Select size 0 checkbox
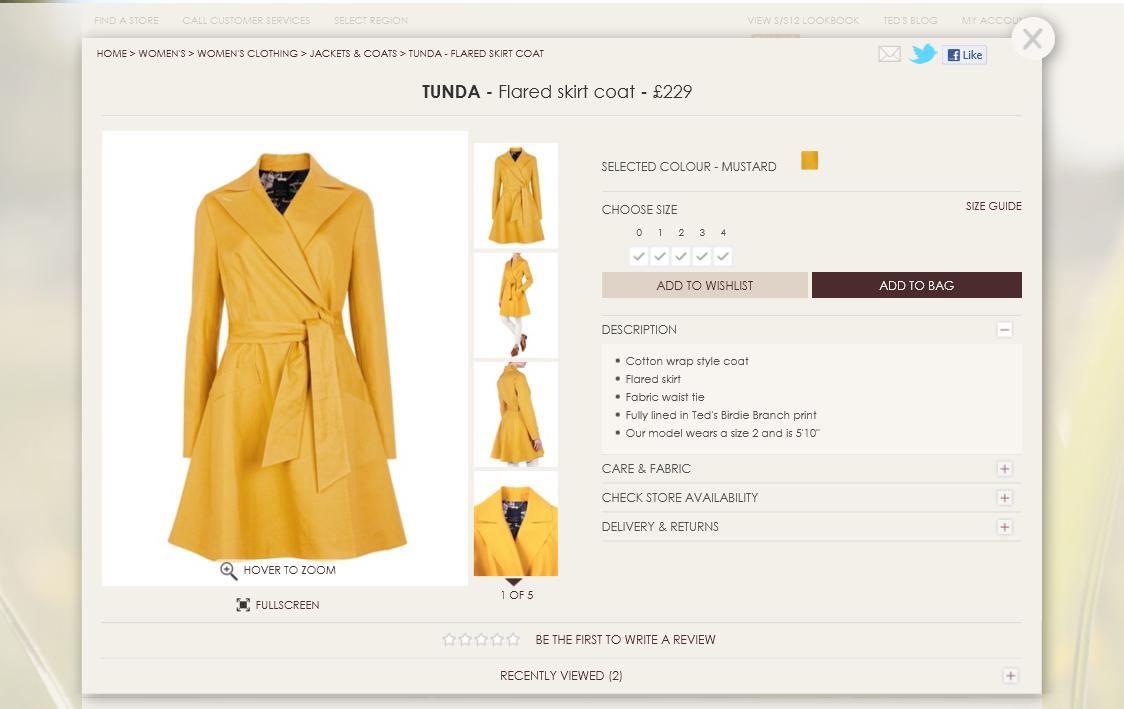 pyautogui.click(x=639, y=256)
